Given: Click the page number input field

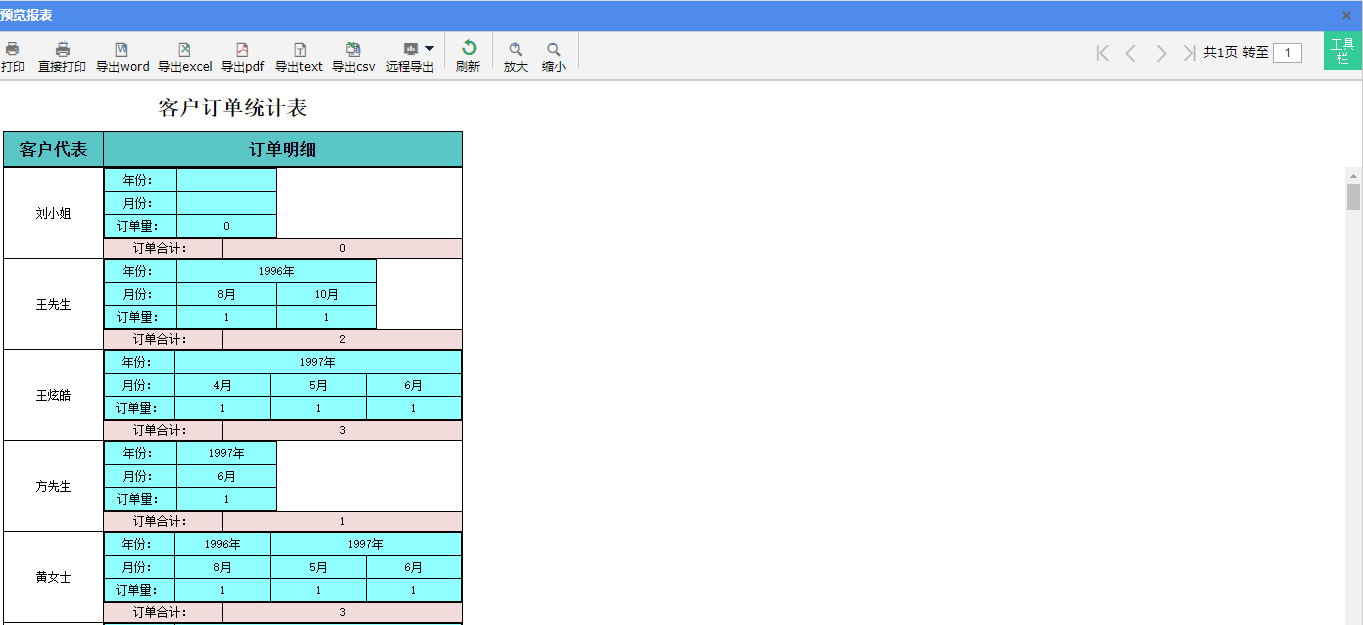Looking at the screenshot, I should [1287, 53].
